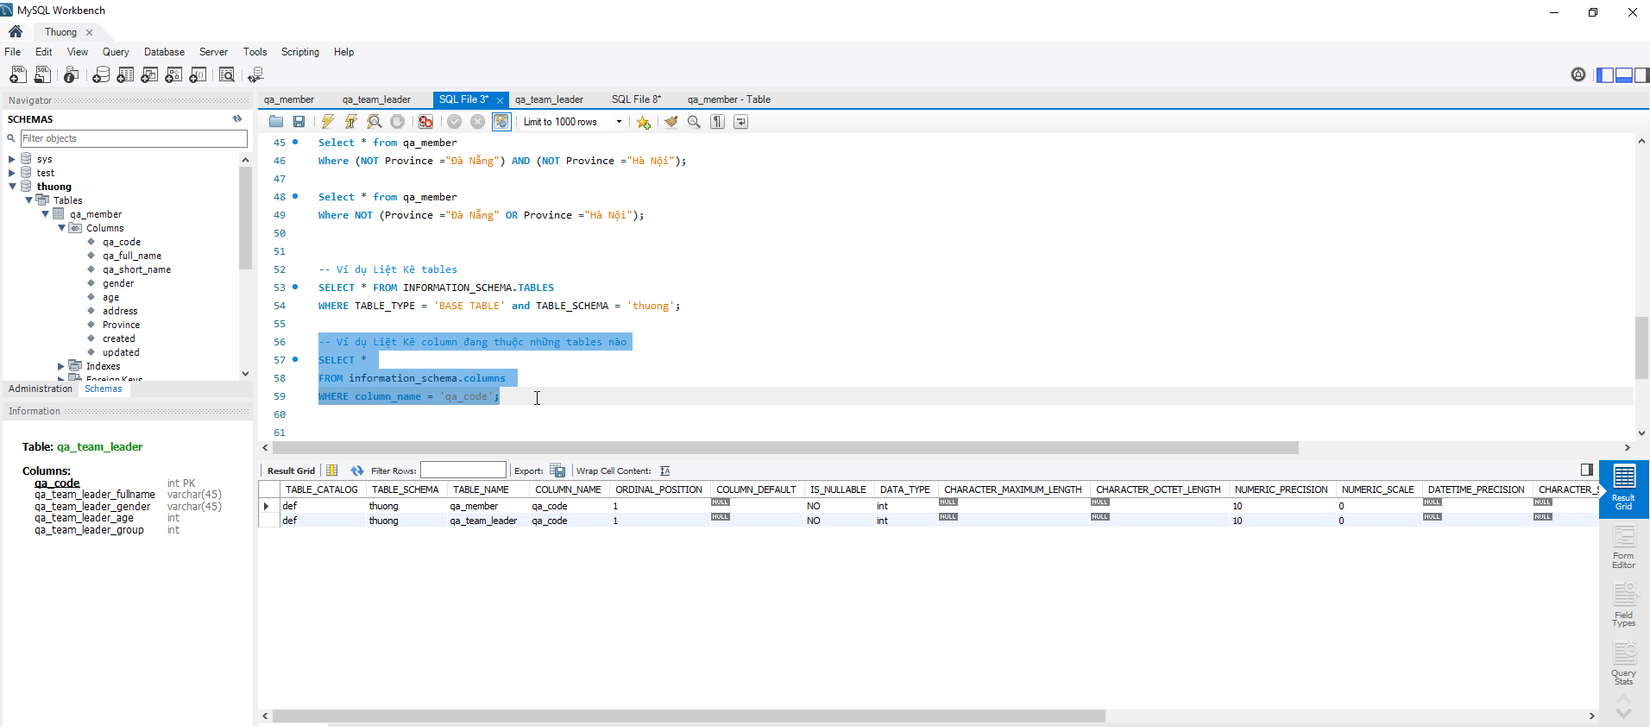This screenshot has height=727, width=1650.
Task: Export recordset to external file icon
Action: 558,471
